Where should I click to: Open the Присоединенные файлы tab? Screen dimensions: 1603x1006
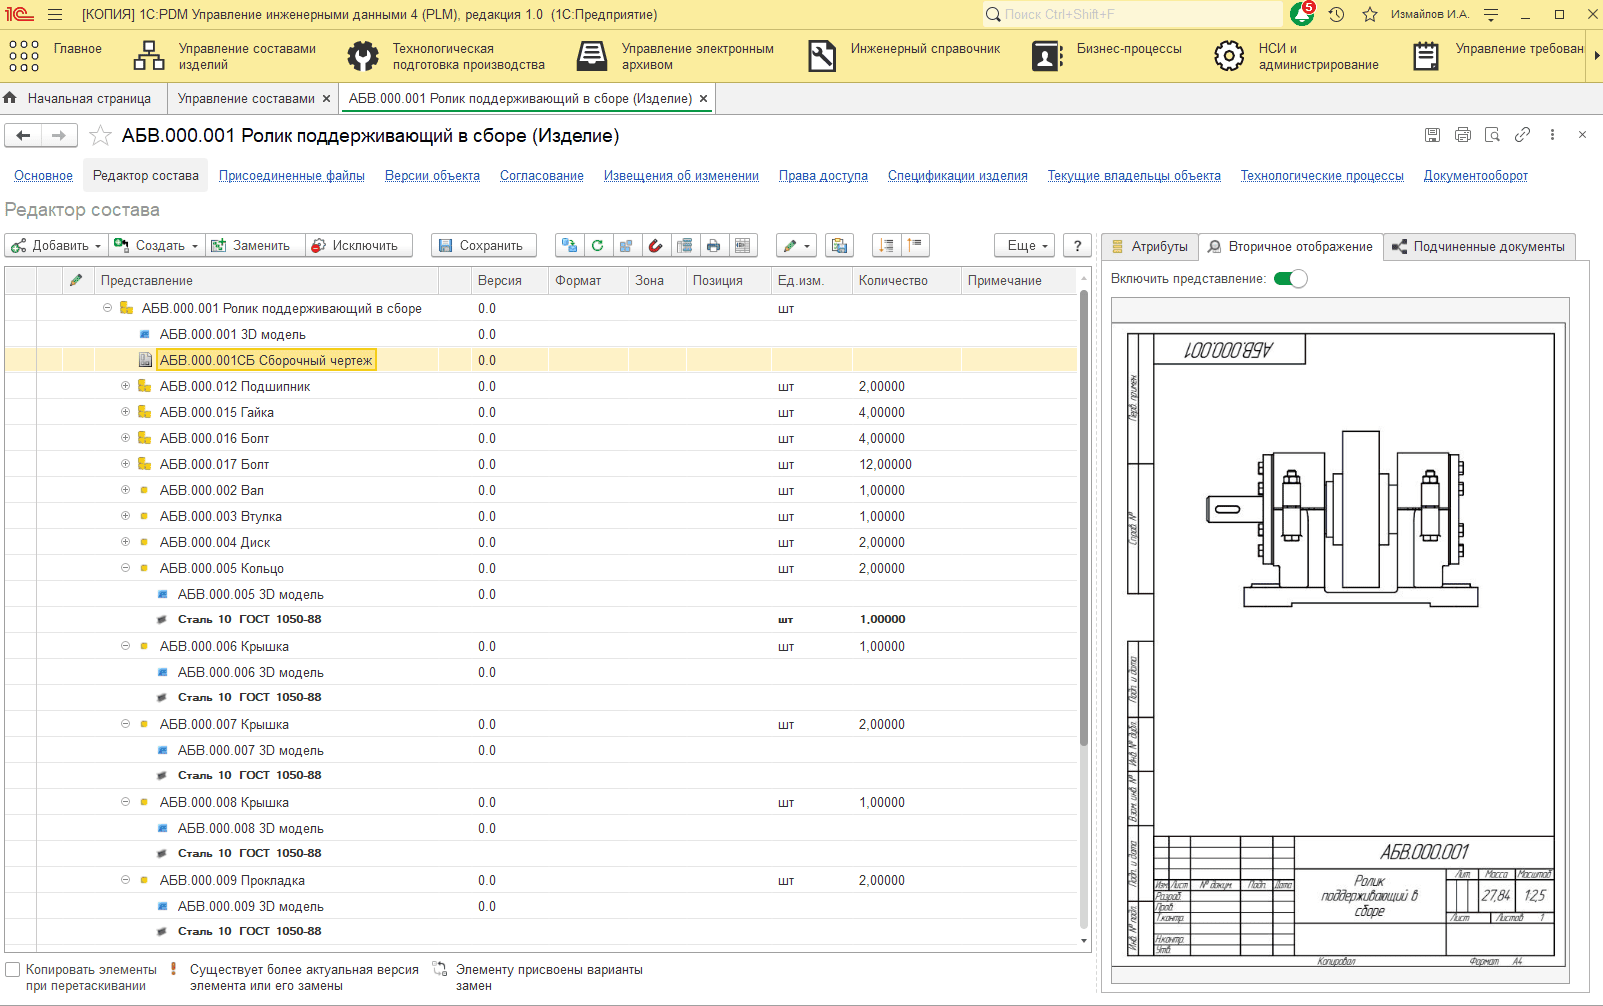[x=292, y=176]
